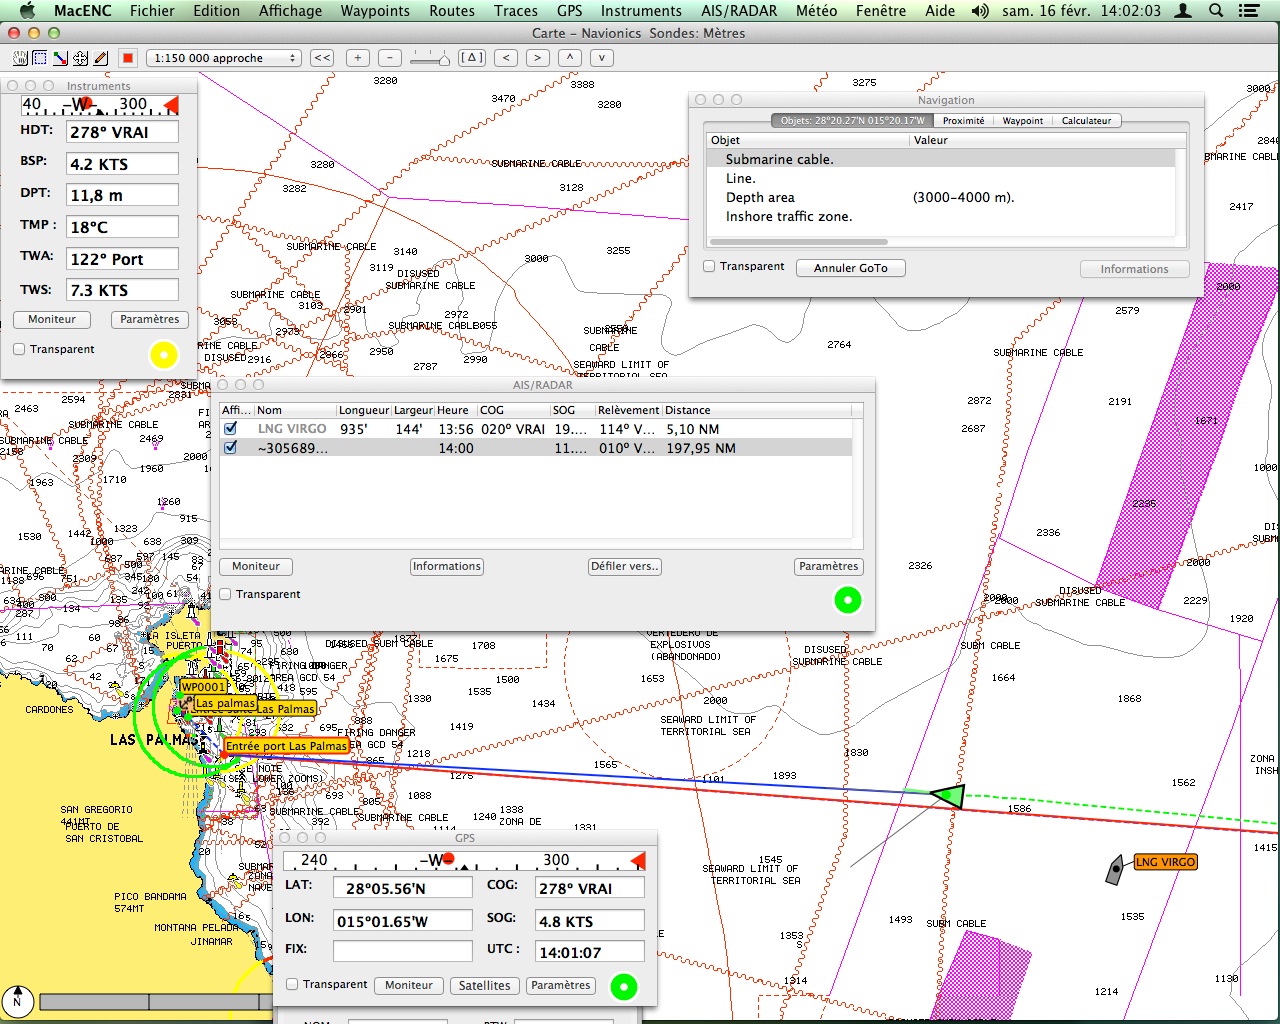Click the volume icon in menu bar
This screenshot has width=1280, height=1024.
click(x=980, y=11)
